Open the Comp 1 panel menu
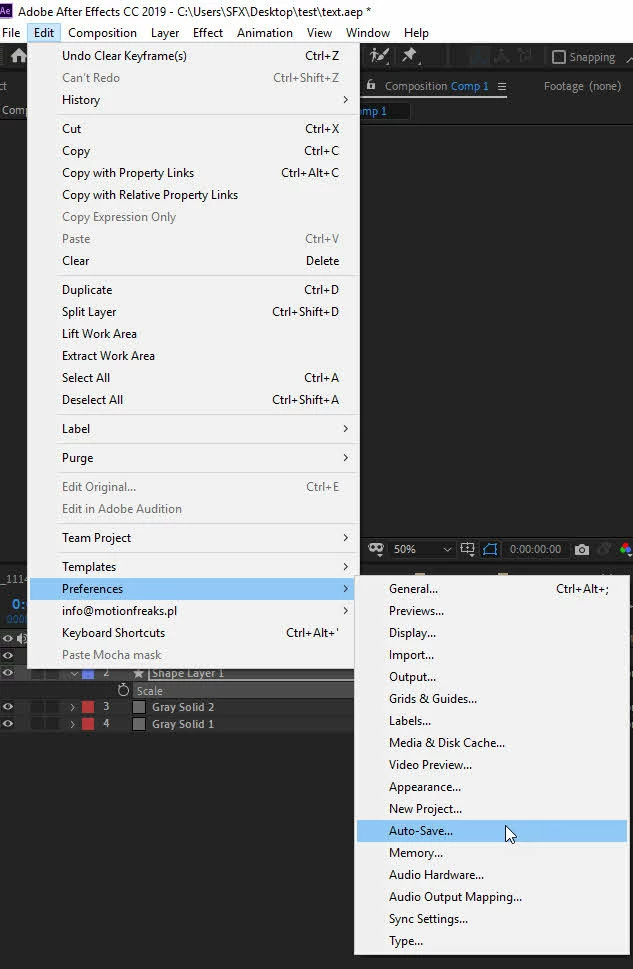Screen dimensions: 633x969 click(x=502, y=87)
